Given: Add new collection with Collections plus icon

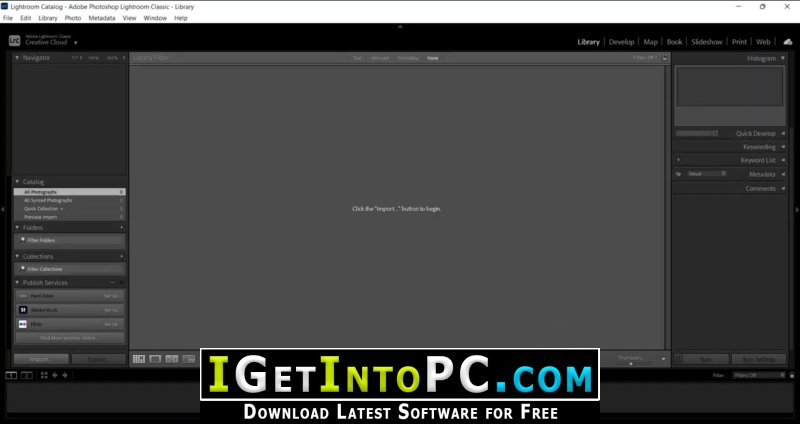Looking at the screenshot, I should 121,256.
